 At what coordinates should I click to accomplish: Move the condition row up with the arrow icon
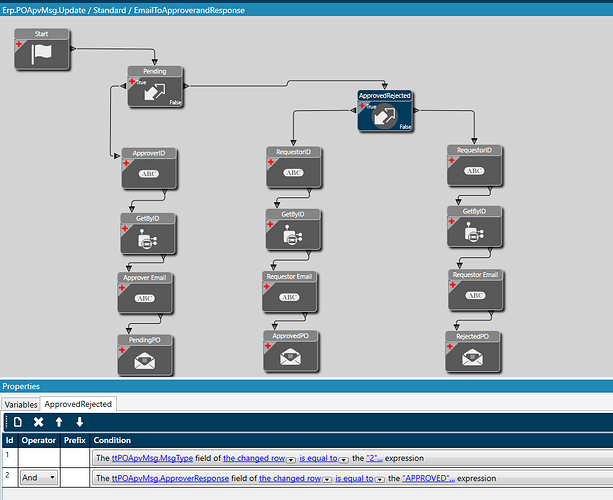click(x=59, y=422)
